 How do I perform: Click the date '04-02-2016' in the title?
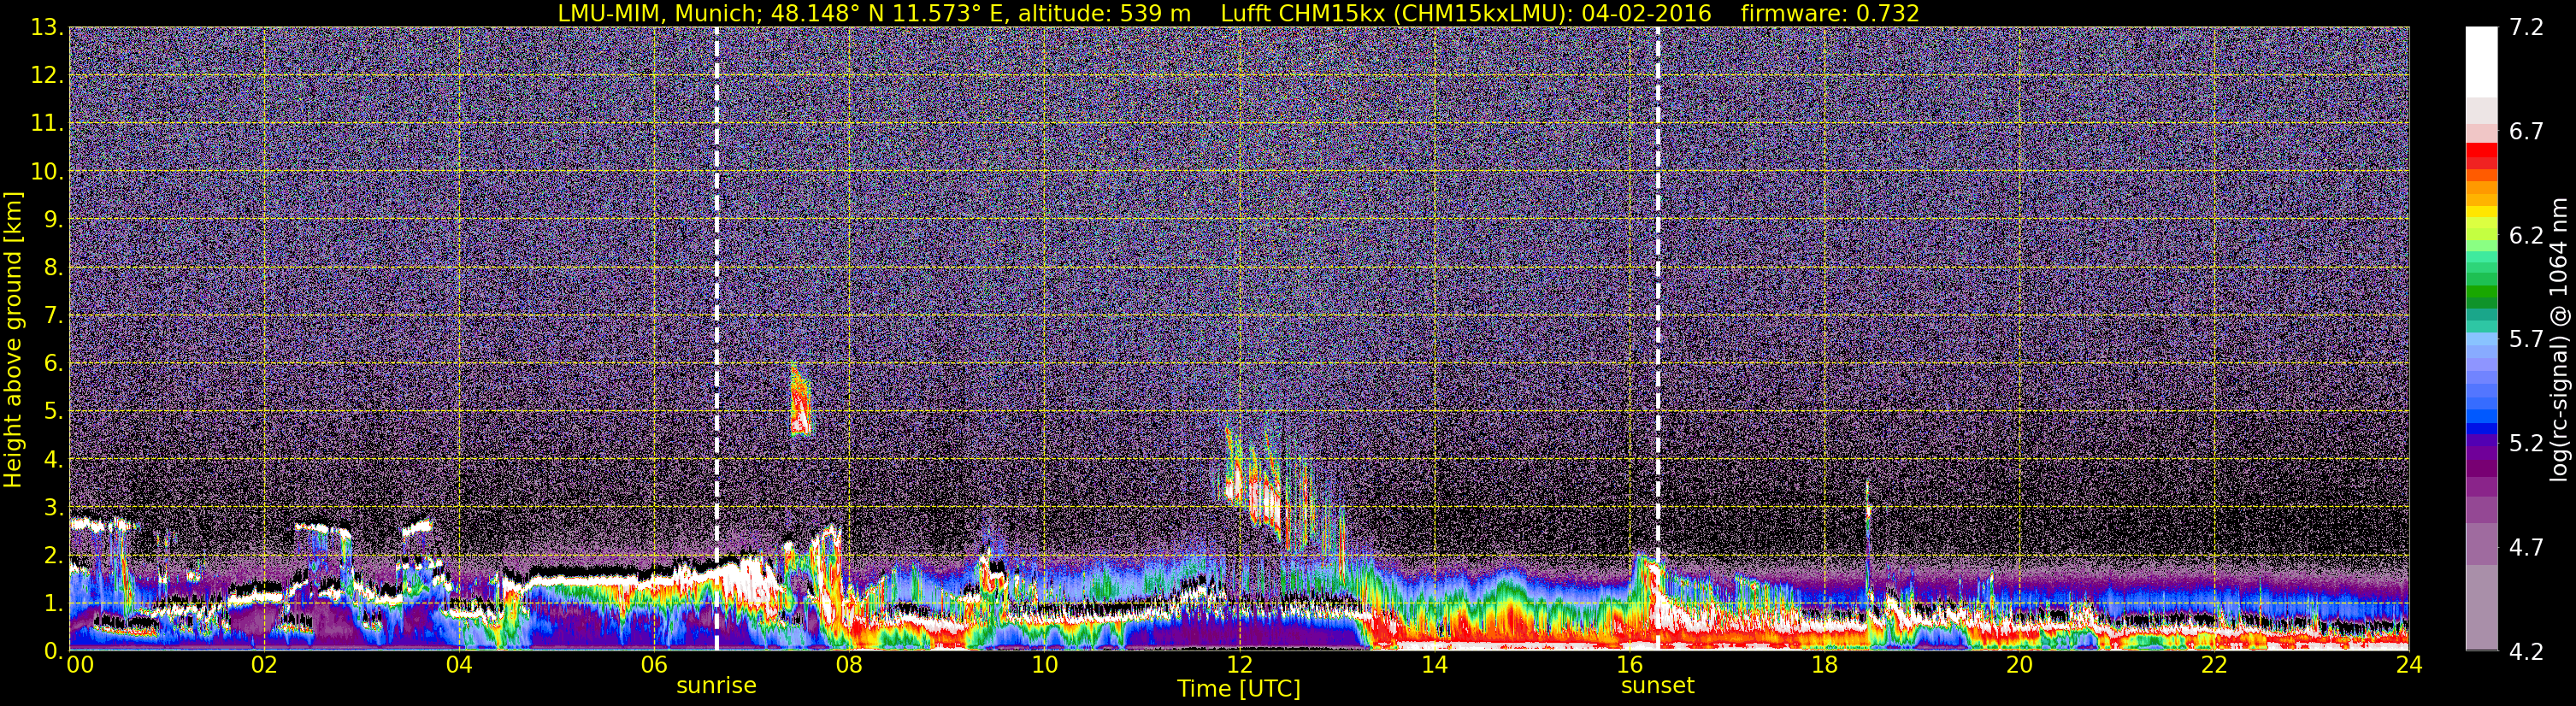tap(1646, 13)
